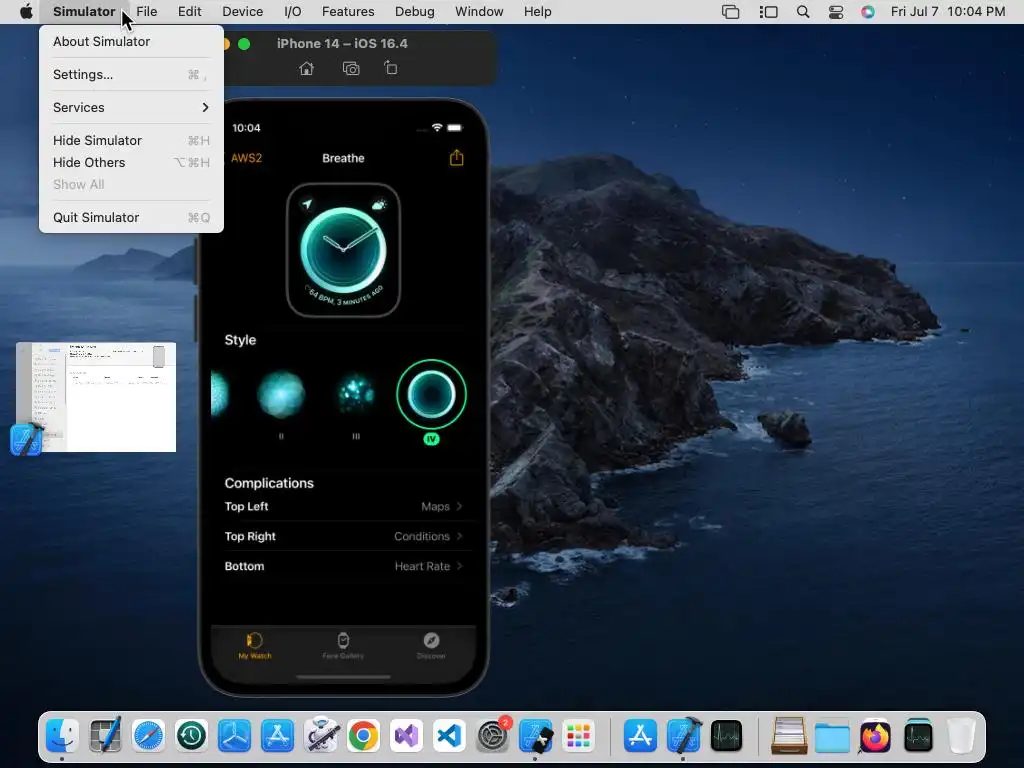This screenshot has width=1024, height=768.
Task: Select the screenshot thumbnail on the desktop
Action: pos(96,397)
